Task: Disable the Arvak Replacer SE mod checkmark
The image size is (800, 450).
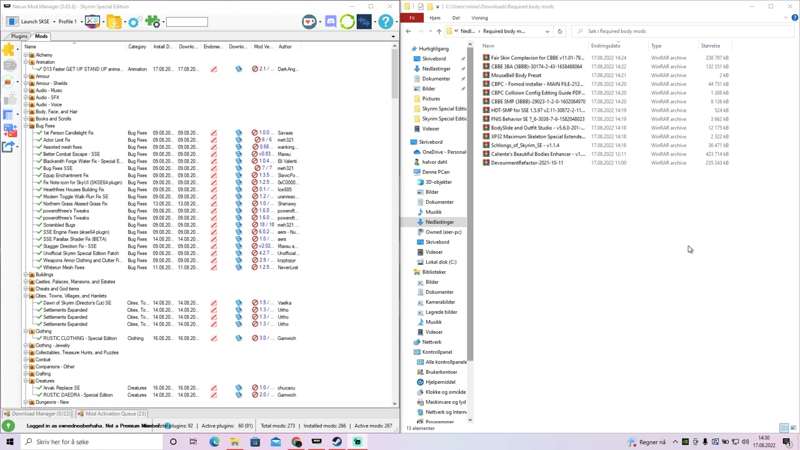Action: point(39,388)
